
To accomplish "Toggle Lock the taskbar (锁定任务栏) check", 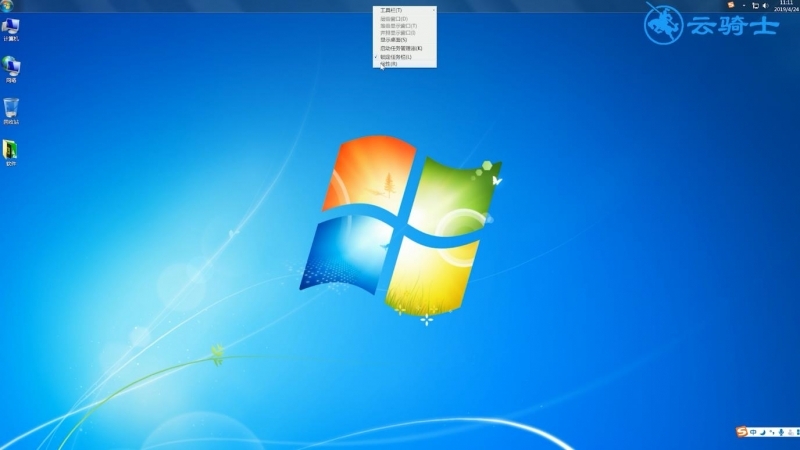I will point(405,57).
